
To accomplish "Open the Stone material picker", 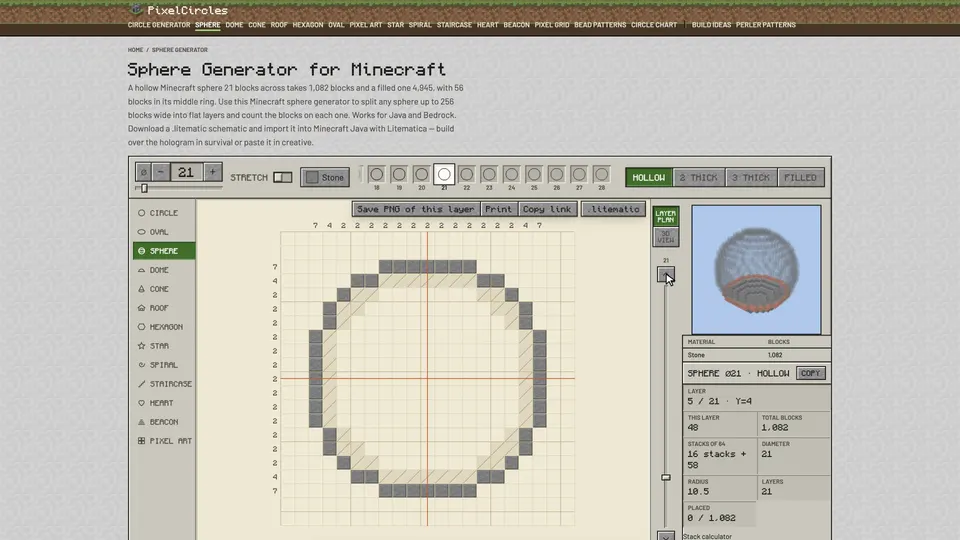I will (x=325, y=177).
